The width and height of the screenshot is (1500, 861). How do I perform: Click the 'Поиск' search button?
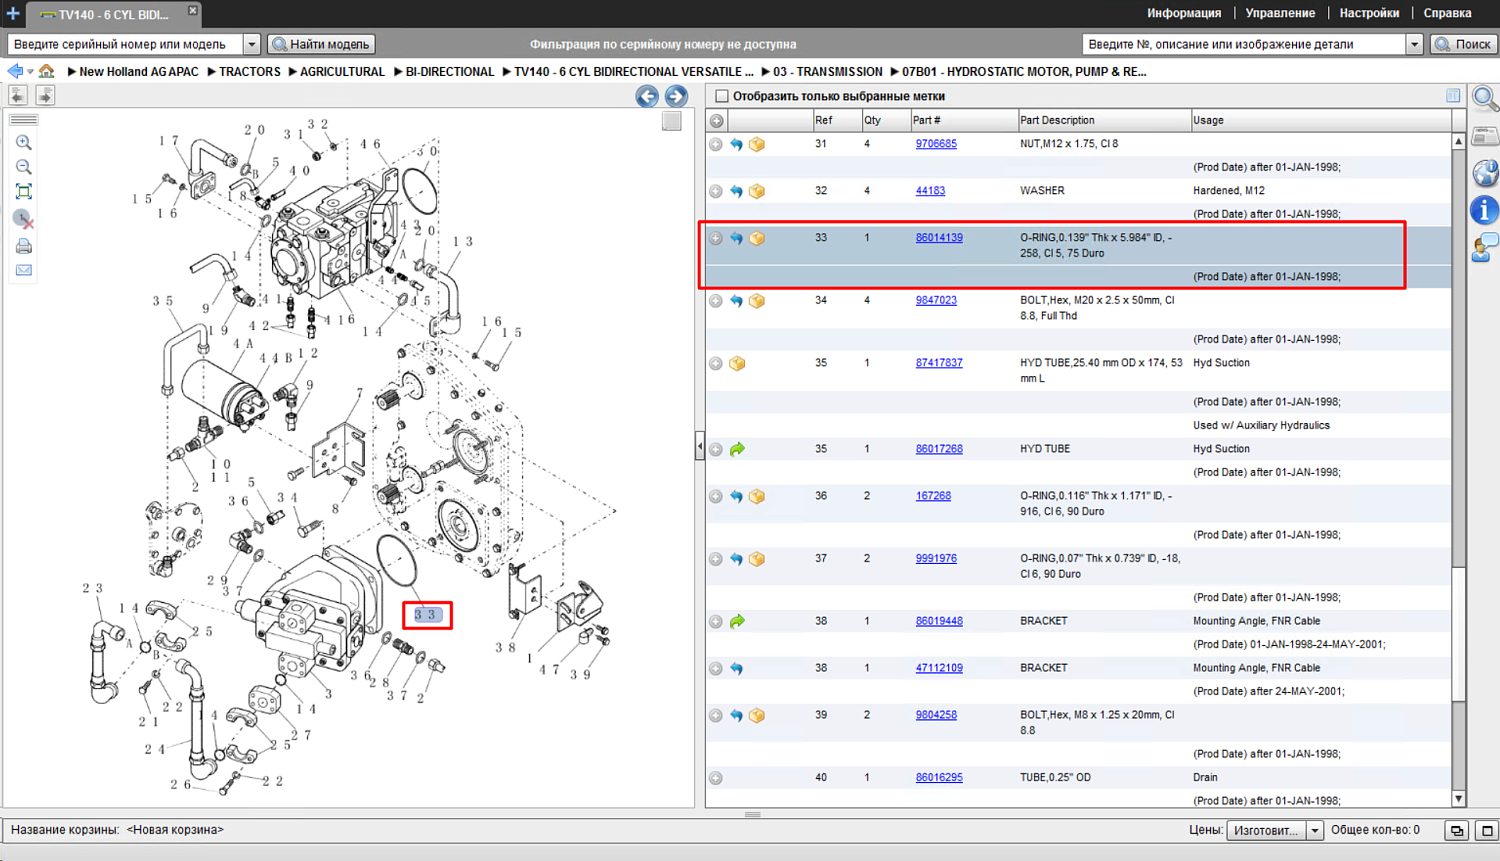(1464, 44)
